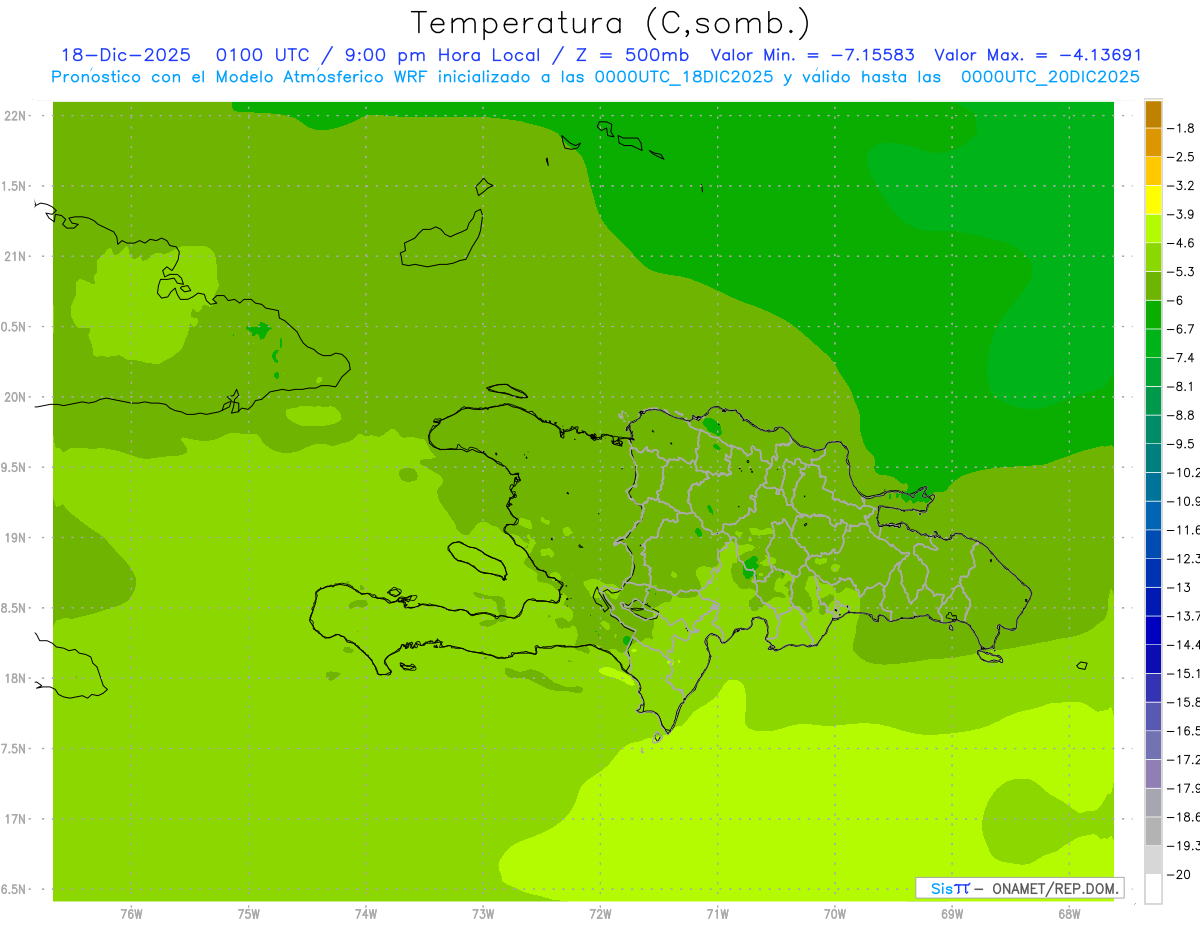Click the "-1.8" color bar value

[x=1182, y=128]
